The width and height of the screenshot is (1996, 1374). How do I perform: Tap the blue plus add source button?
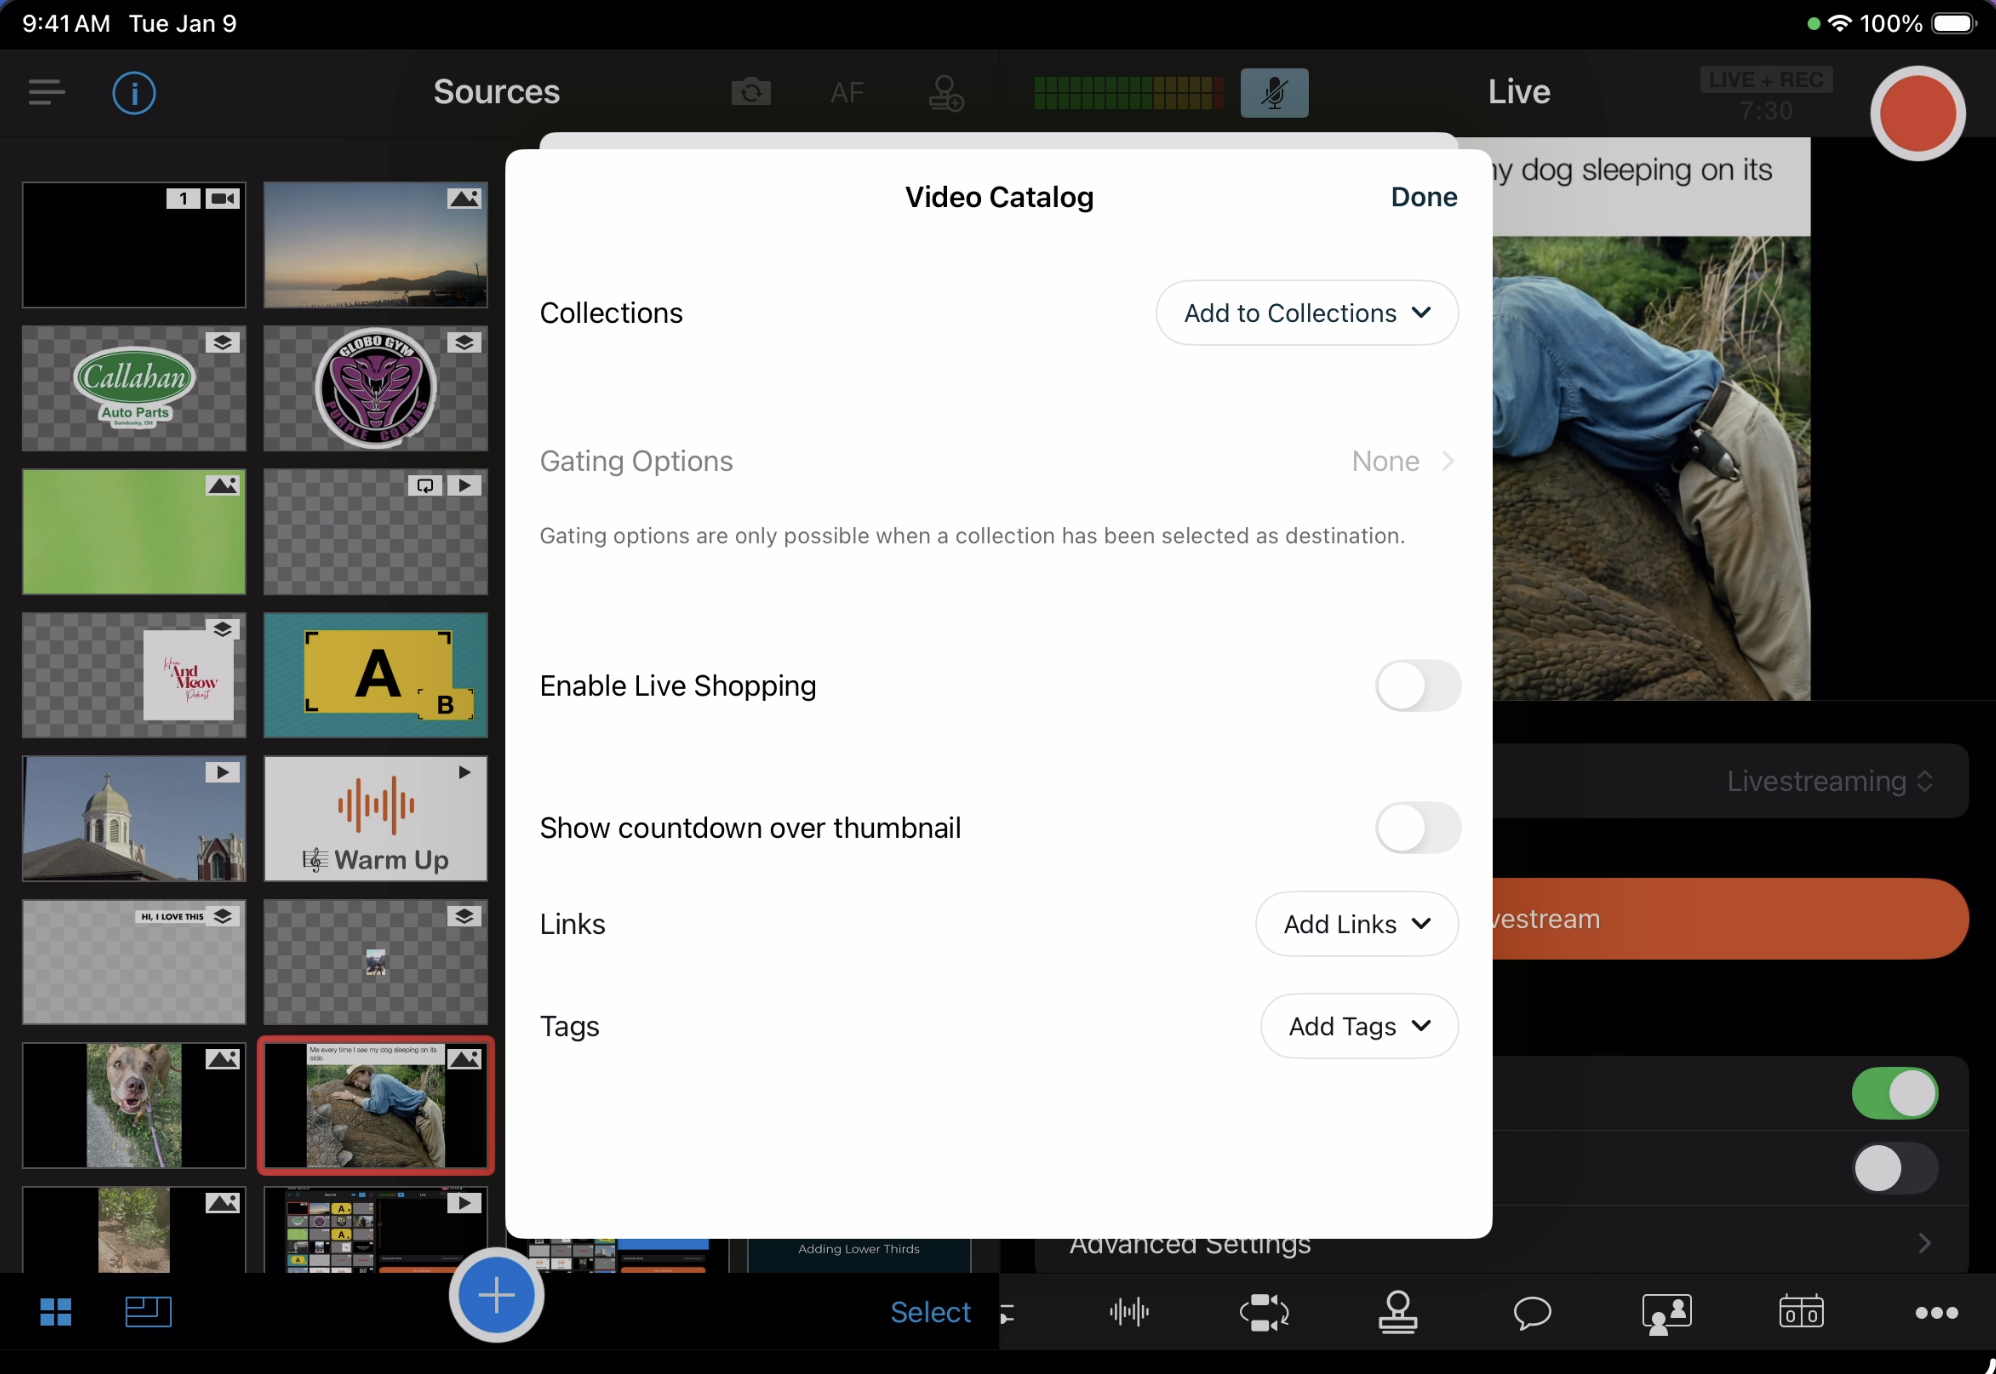point(496,1296)
